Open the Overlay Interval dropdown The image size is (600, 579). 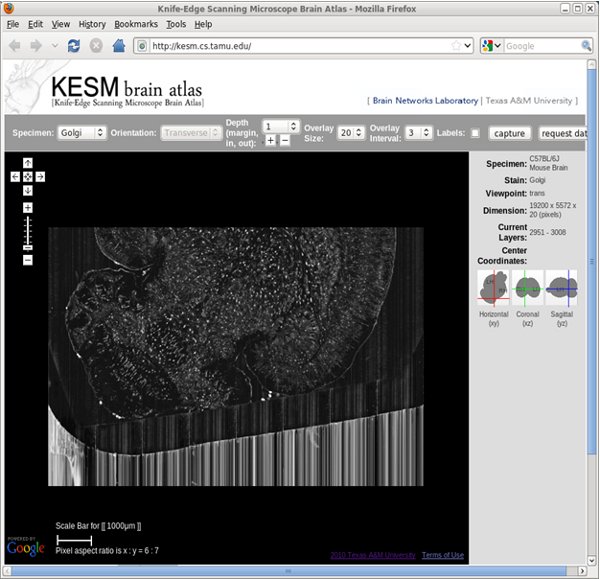pyautogui.click(x=418, y=133)
